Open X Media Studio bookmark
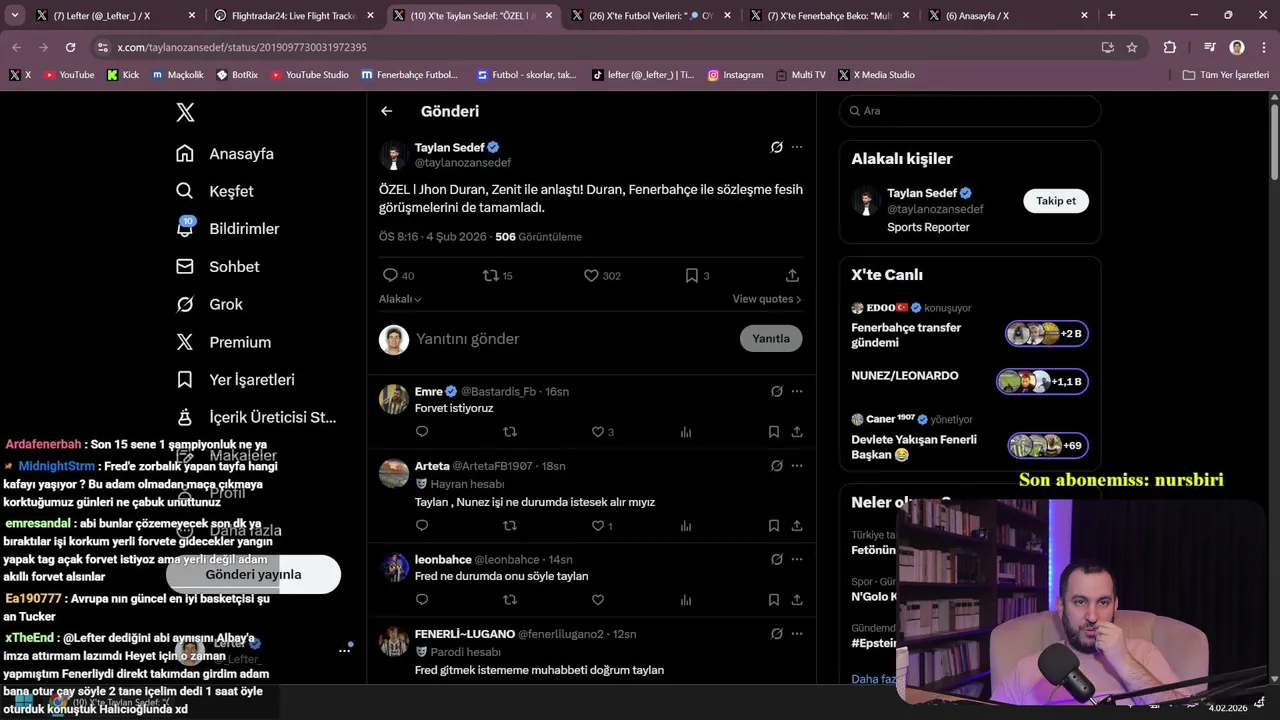The image size is (1280, 720). pos(877,75)
